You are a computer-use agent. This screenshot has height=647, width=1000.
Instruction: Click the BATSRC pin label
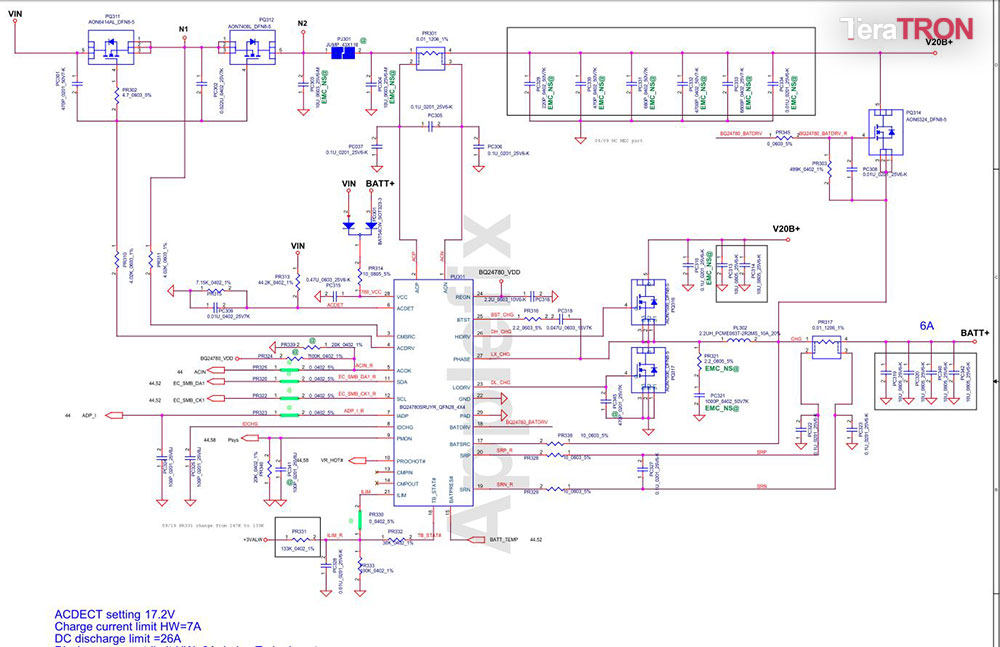tap(460, 444)
